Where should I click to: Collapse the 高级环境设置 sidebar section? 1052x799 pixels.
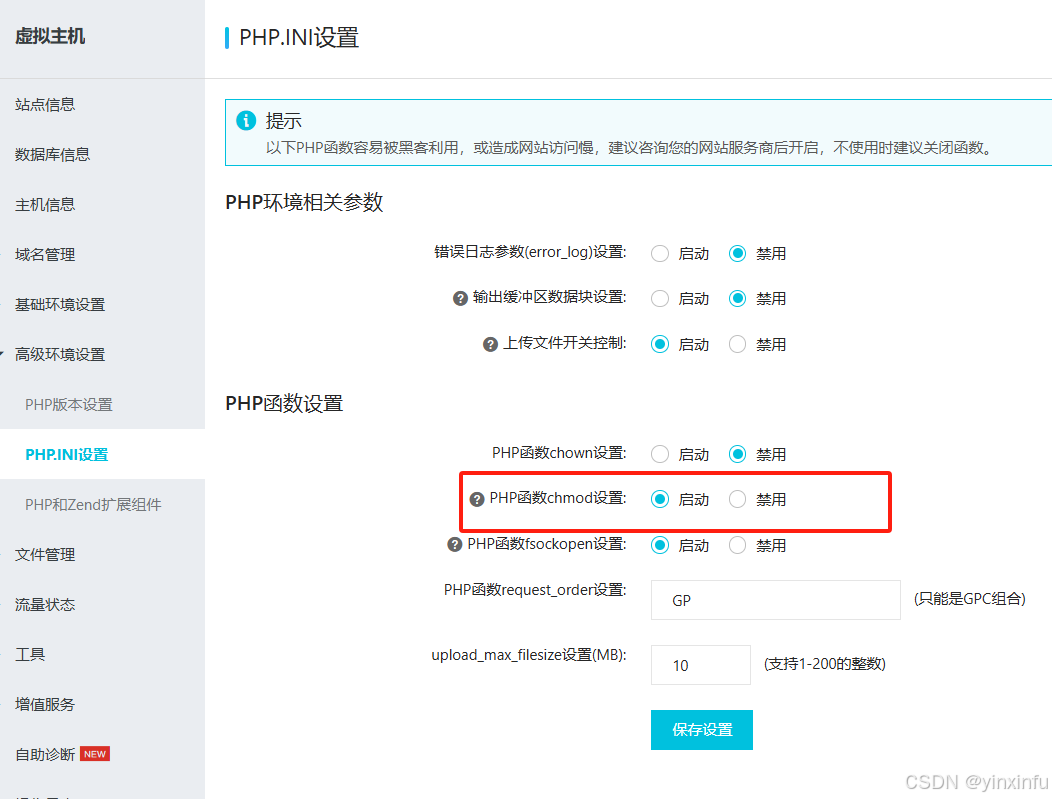click(x=57, y=354)
